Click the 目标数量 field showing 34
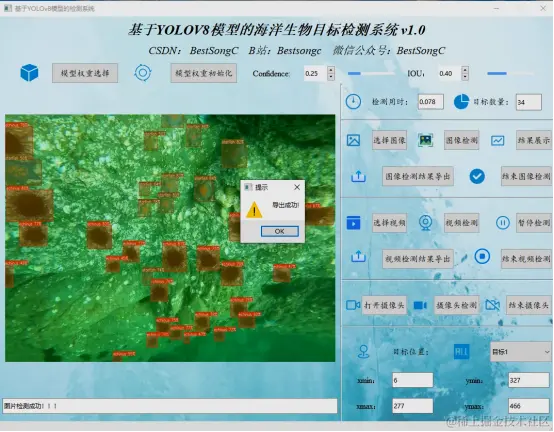 529,102
